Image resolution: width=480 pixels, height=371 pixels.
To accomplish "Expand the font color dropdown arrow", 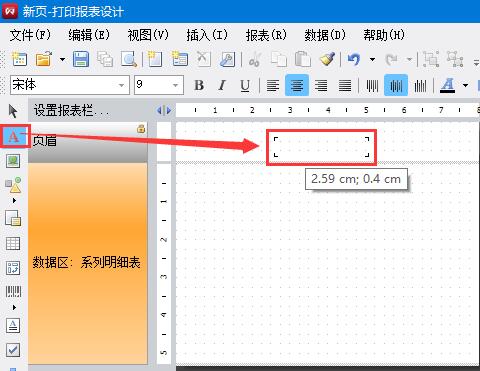I will (x=465, y=86).
